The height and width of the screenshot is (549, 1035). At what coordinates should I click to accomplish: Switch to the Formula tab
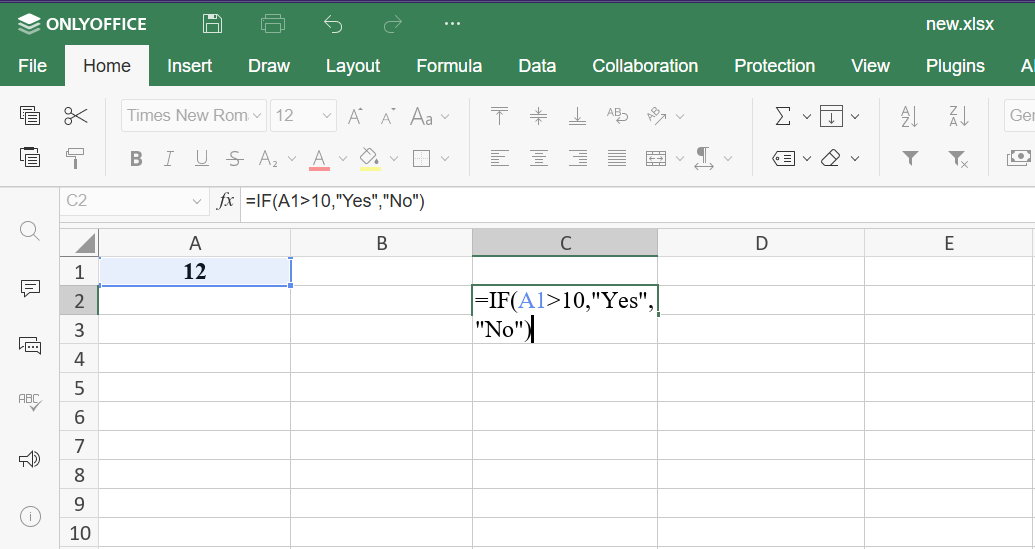tap(449, 66)
